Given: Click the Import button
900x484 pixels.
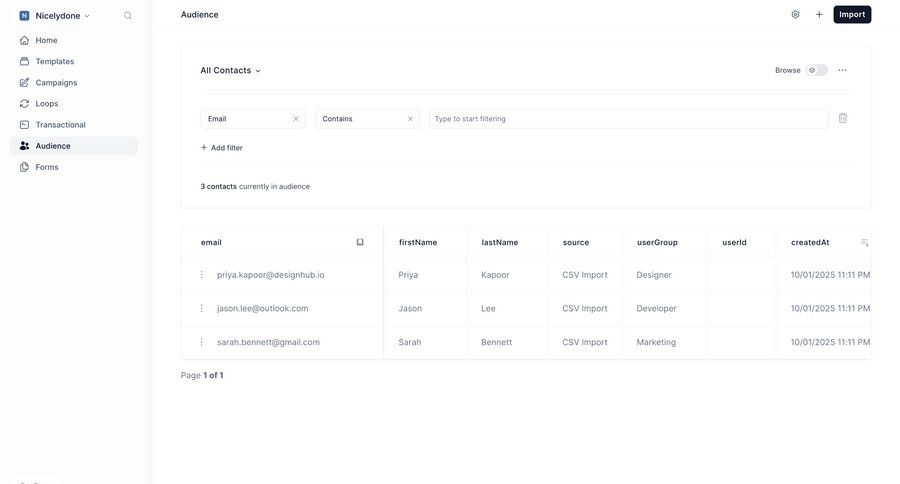Looking at the screenshot, I should [852, 14].
